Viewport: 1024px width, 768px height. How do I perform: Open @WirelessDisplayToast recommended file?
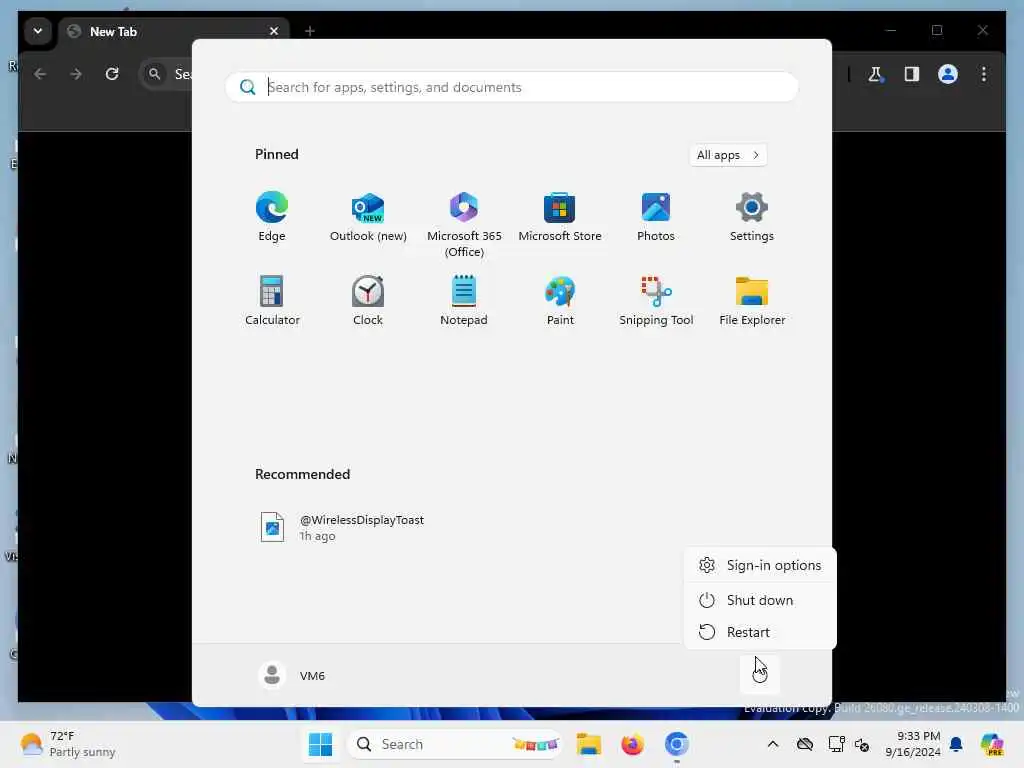click(342, 527)
